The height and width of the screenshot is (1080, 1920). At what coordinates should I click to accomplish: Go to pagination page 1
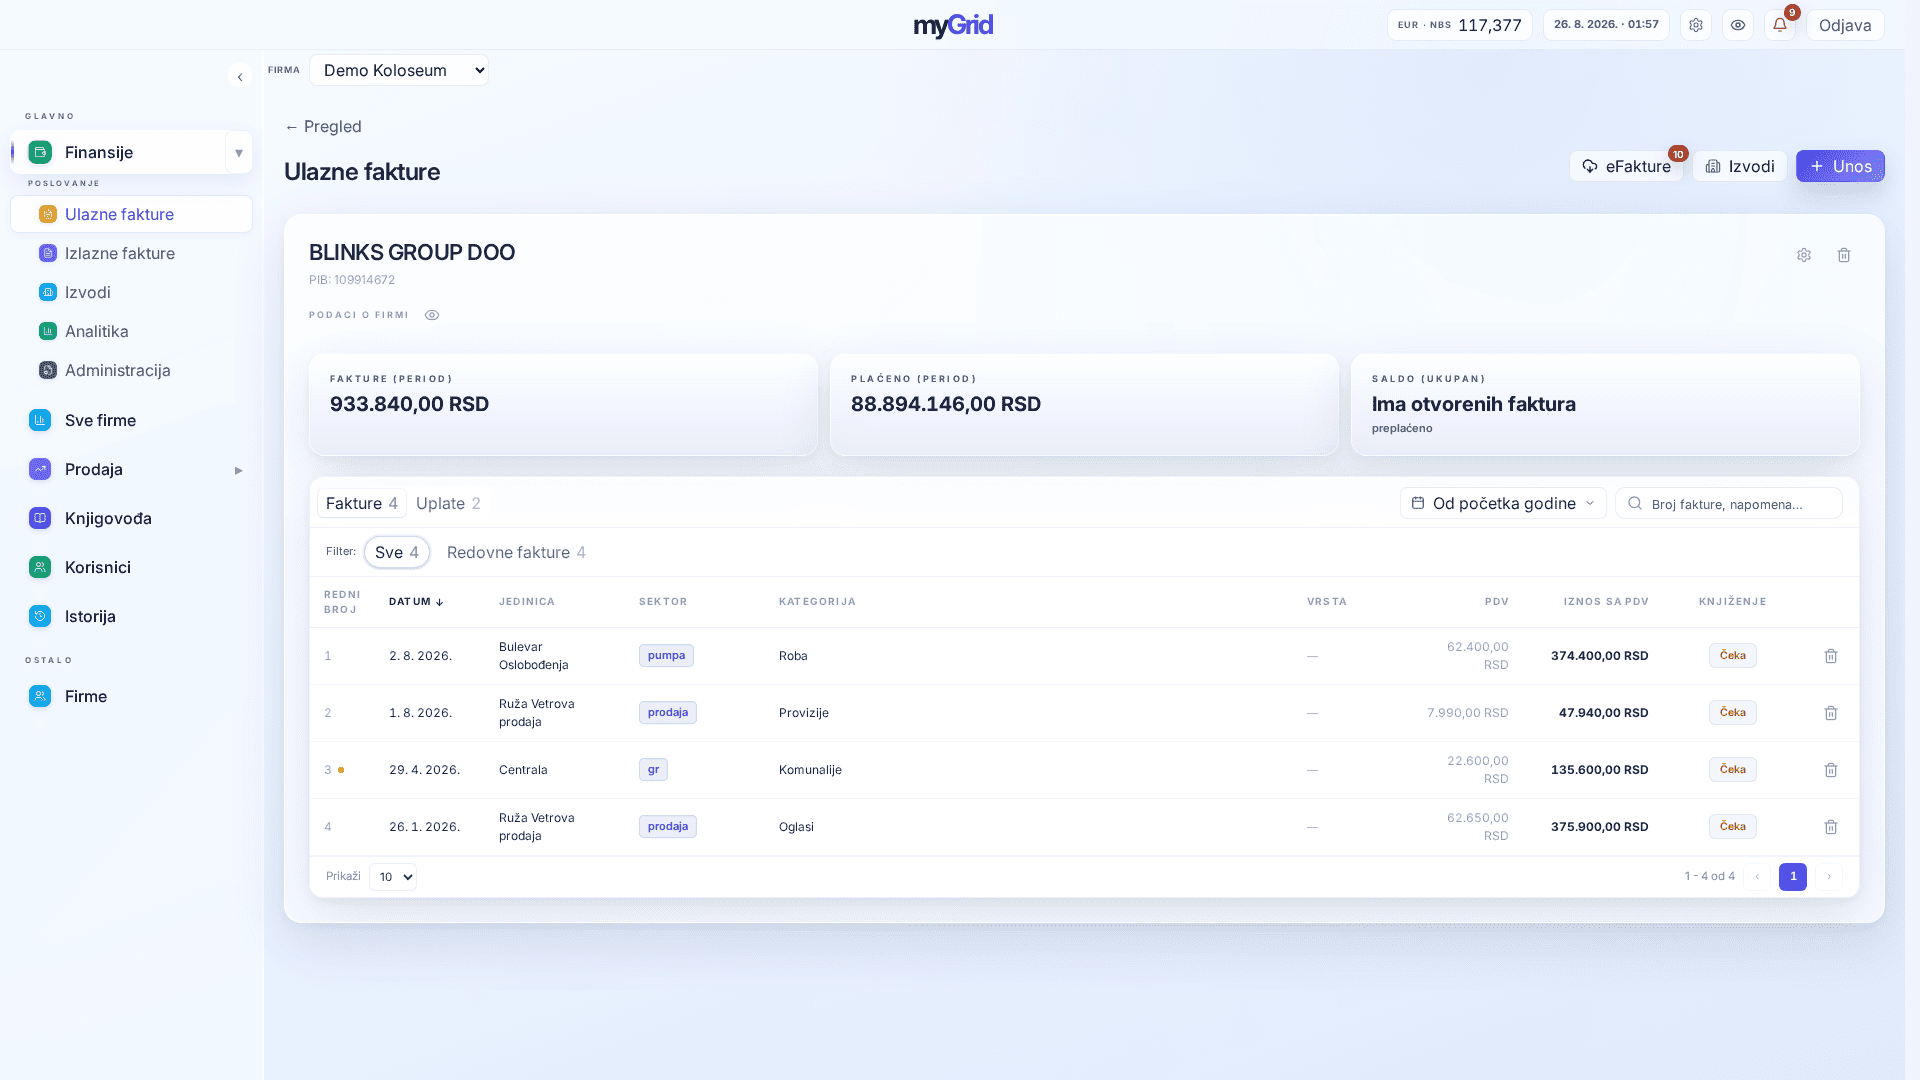click(x=1793, y=877)
